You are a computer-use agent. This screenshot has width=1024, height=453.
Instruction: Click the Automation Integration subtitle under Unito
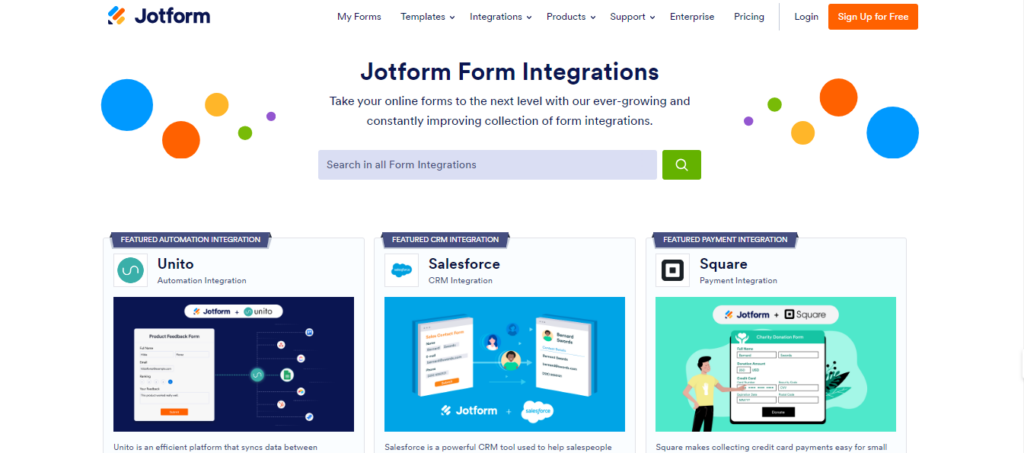pyautogui.click(x=202, y=281)
